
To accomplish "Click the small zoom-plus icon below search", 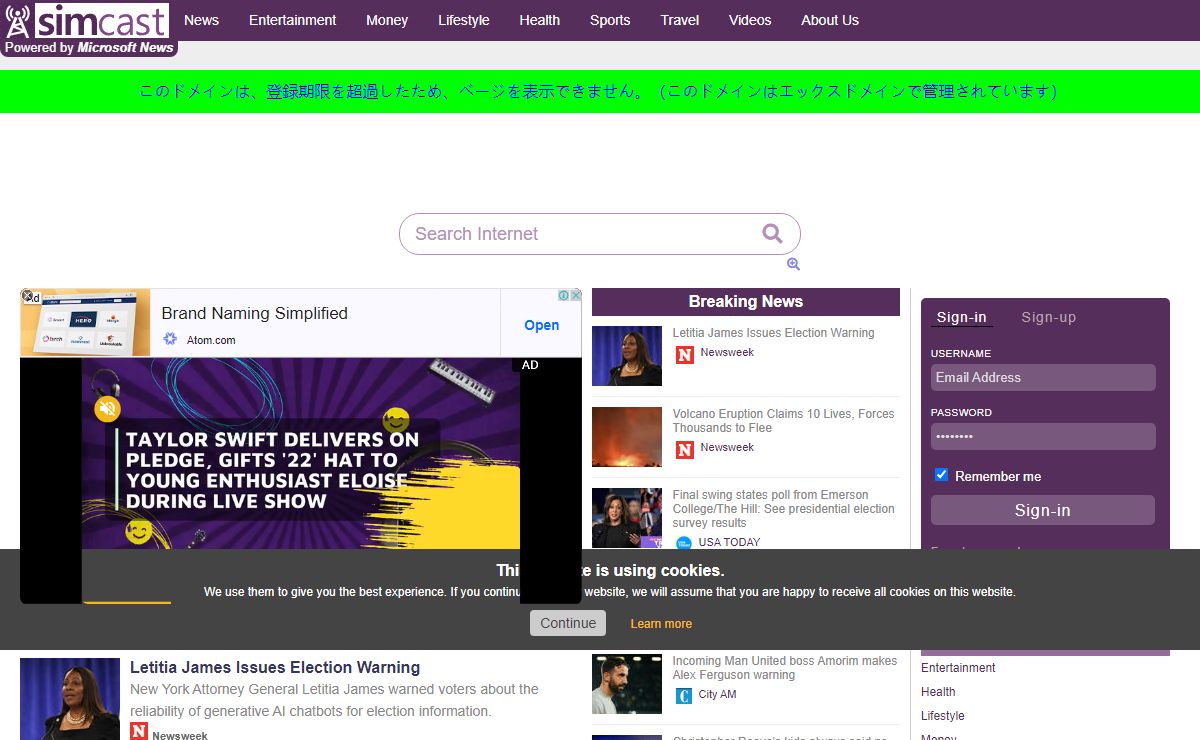I will click(793, 264).
